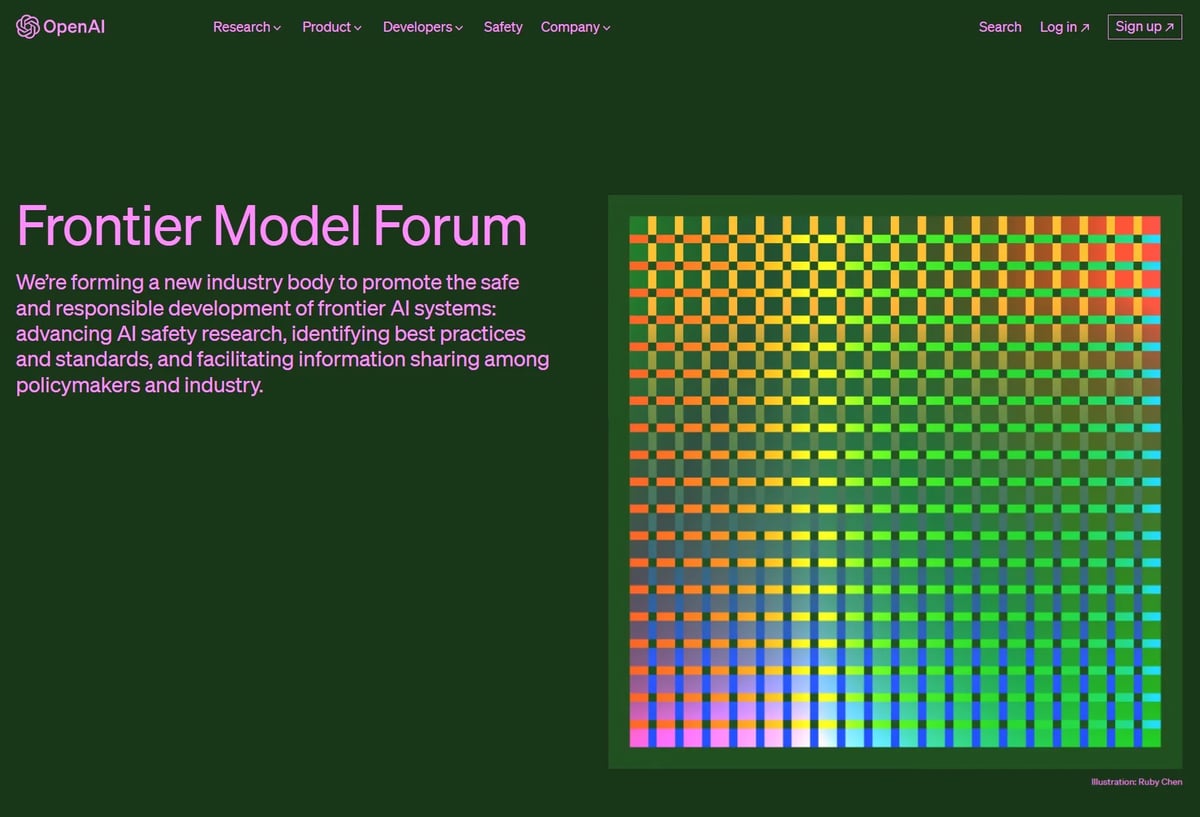This screenshot has width=1200, height=817.
Task: Click the Log in external arrow icon
Action: tap(1086, 28)
